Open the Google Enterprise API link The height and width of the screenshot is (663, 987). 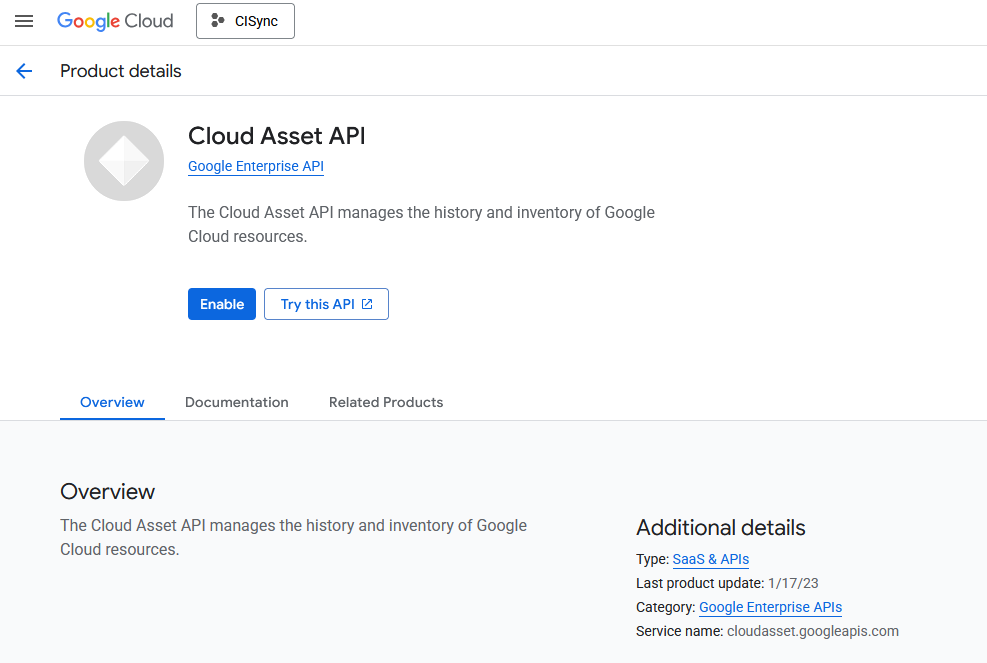256,166
